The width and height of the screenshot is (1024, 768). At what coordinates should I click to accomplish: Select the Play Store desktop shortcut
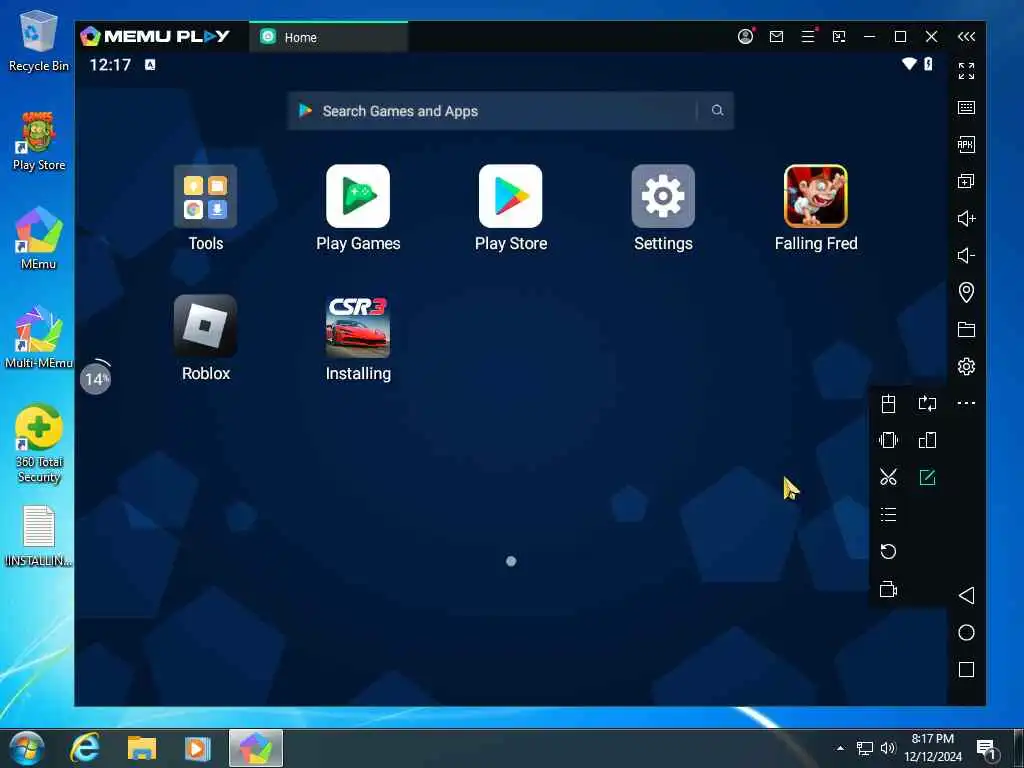39,141
